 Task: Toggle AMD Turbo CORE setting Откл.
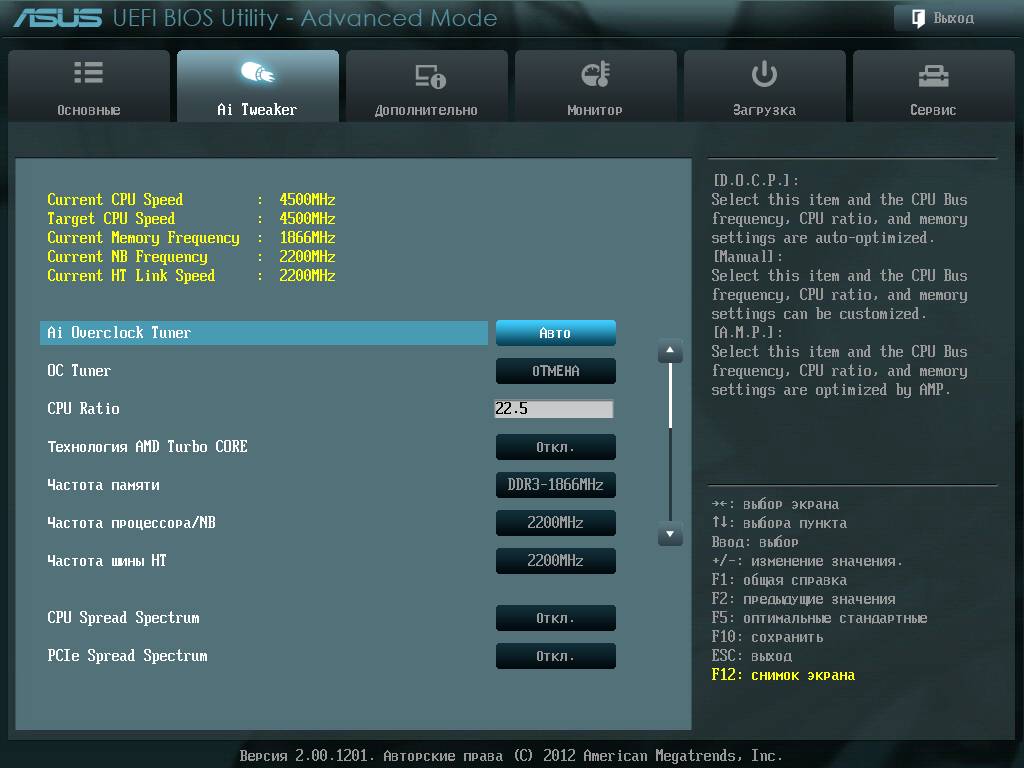(x=555, y=447)
